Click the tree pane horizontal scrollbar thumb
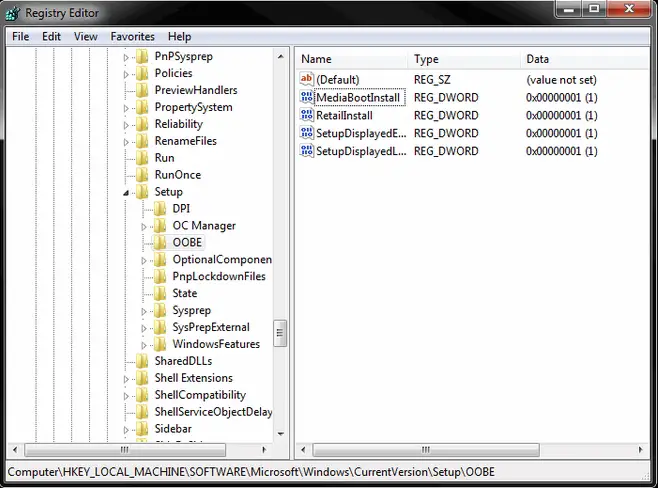Screen dimensions: 658x488 125,450
